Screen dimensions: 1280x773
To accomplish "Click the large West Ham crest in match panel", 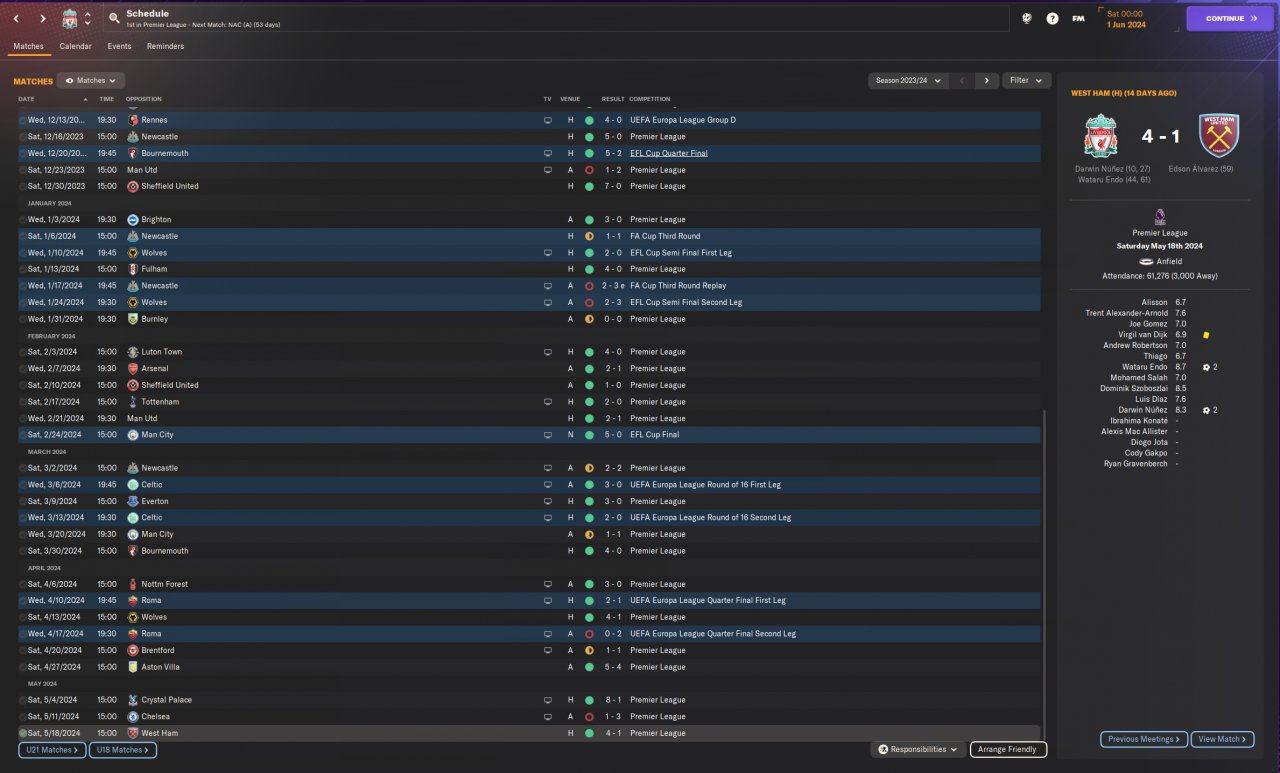I will [1218, 136].
